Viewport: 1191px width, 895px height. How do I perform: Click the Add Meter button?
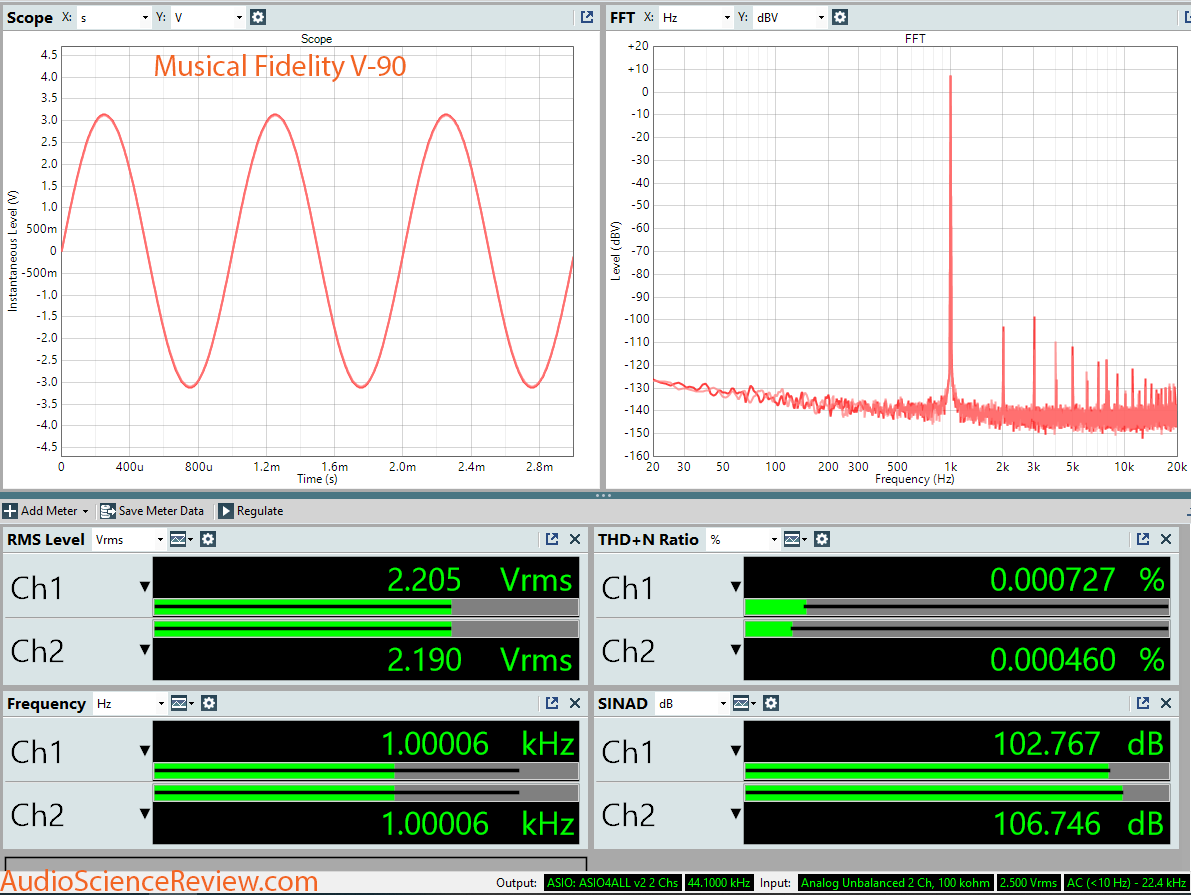(46, 511)
